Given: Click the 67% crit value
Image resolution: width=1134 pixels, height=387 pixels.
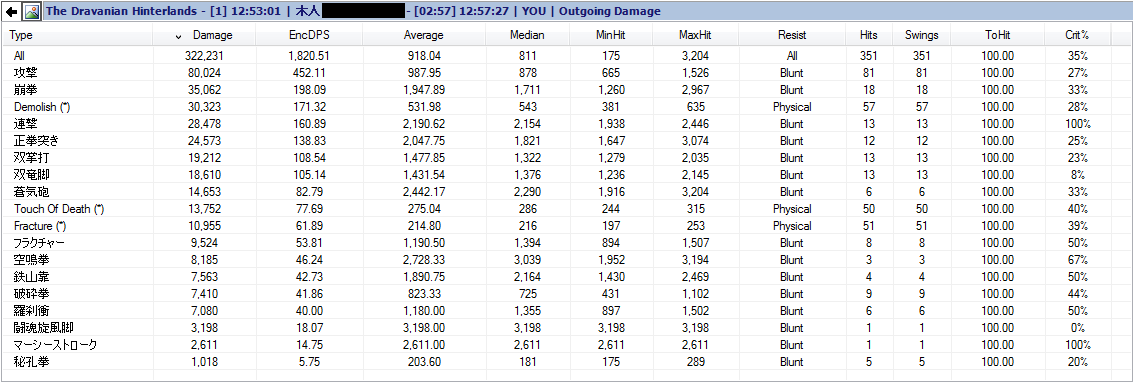Looking at the screenshot, I should (1077, 260).
